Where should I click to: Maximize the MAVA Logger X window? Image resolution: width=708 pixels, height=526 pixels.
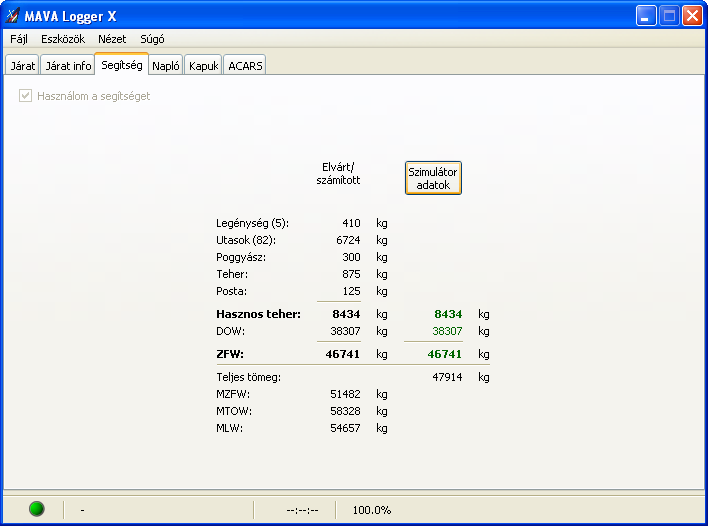pos(669,16)
